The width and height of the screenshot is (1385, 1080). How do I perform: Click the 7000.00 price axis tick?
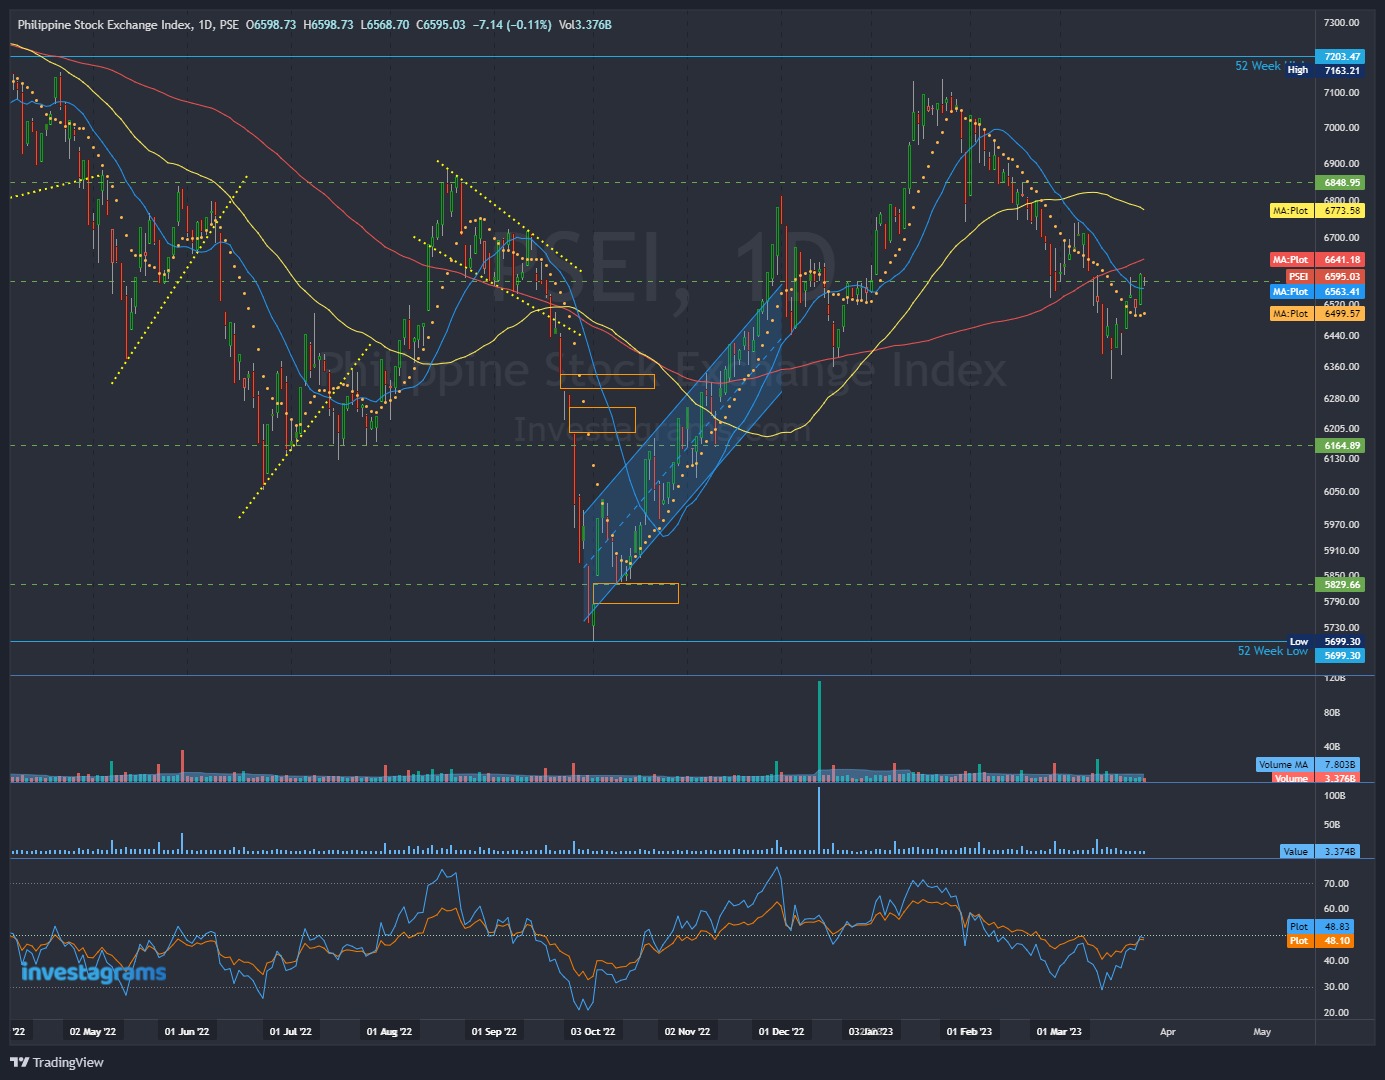(x=1341, y=128)
